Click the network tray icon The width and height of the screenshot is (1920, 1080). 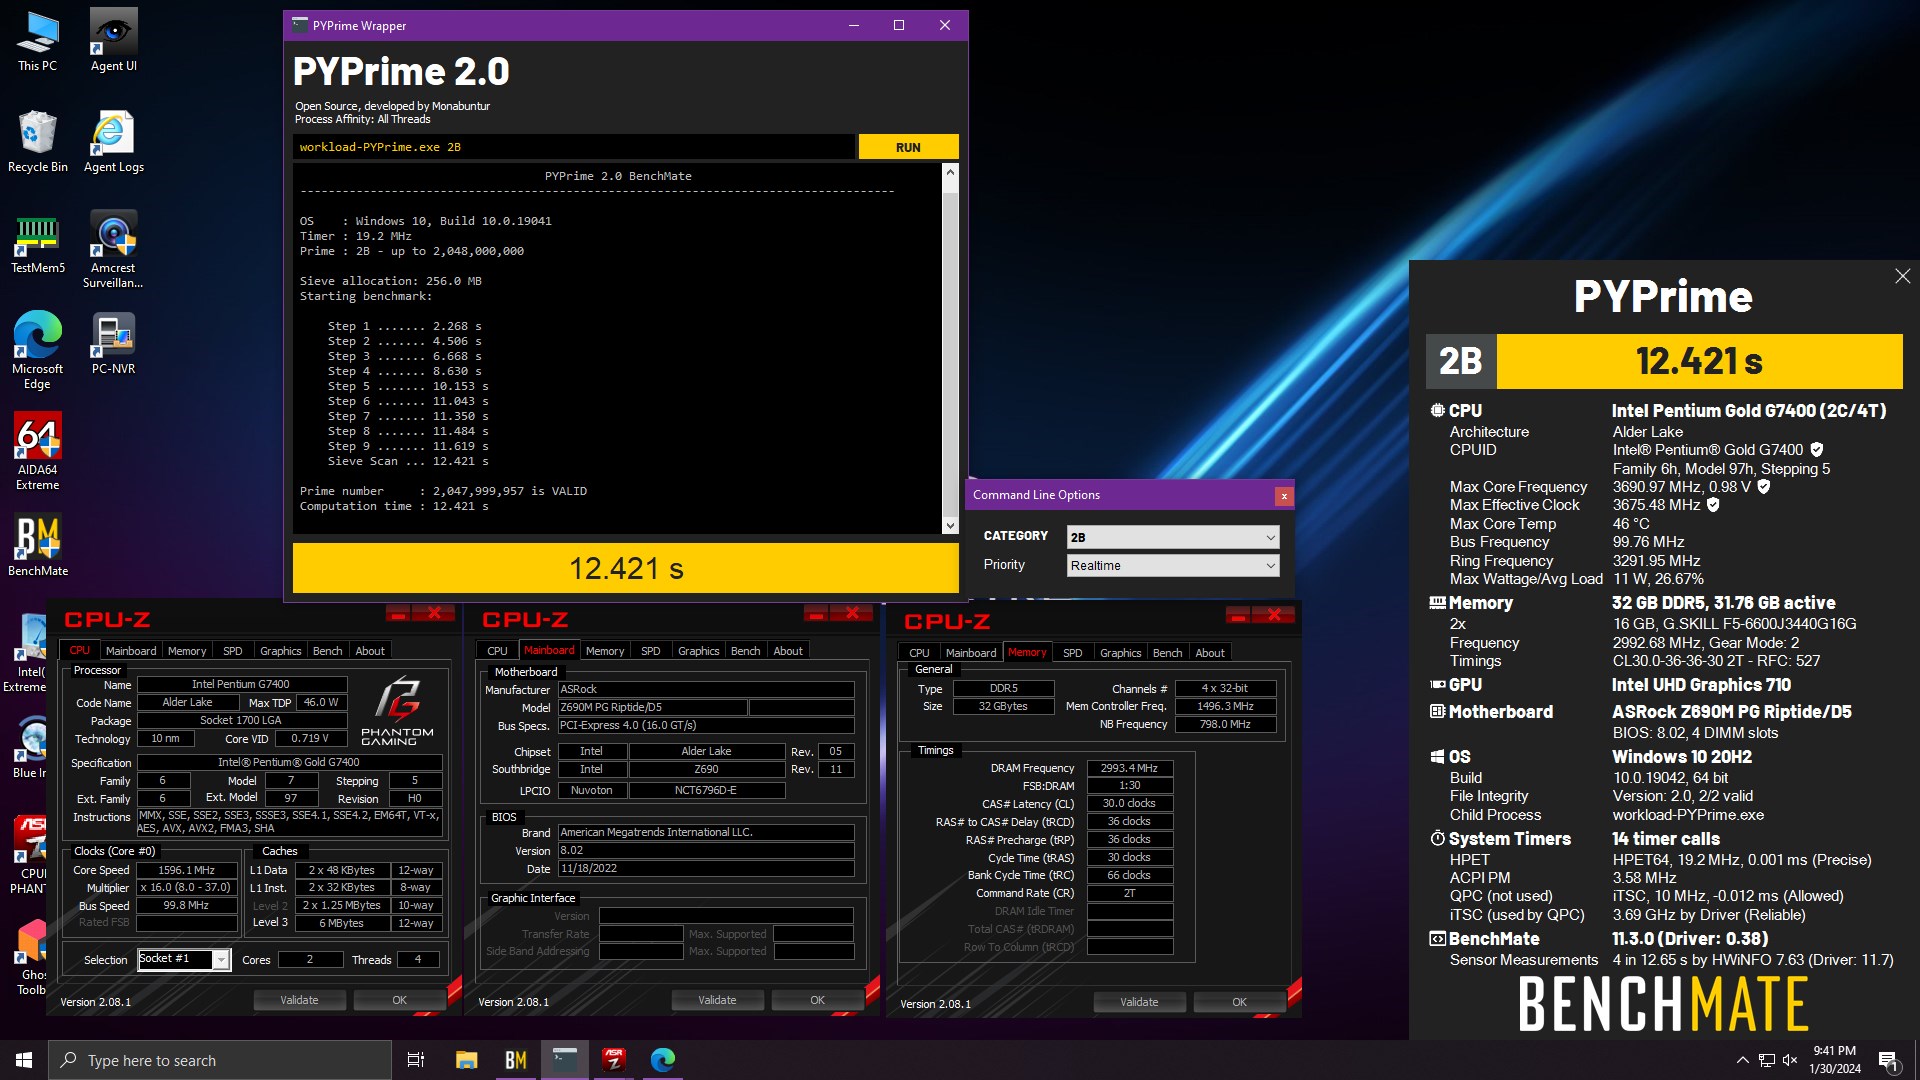tap(1766, 1060)
